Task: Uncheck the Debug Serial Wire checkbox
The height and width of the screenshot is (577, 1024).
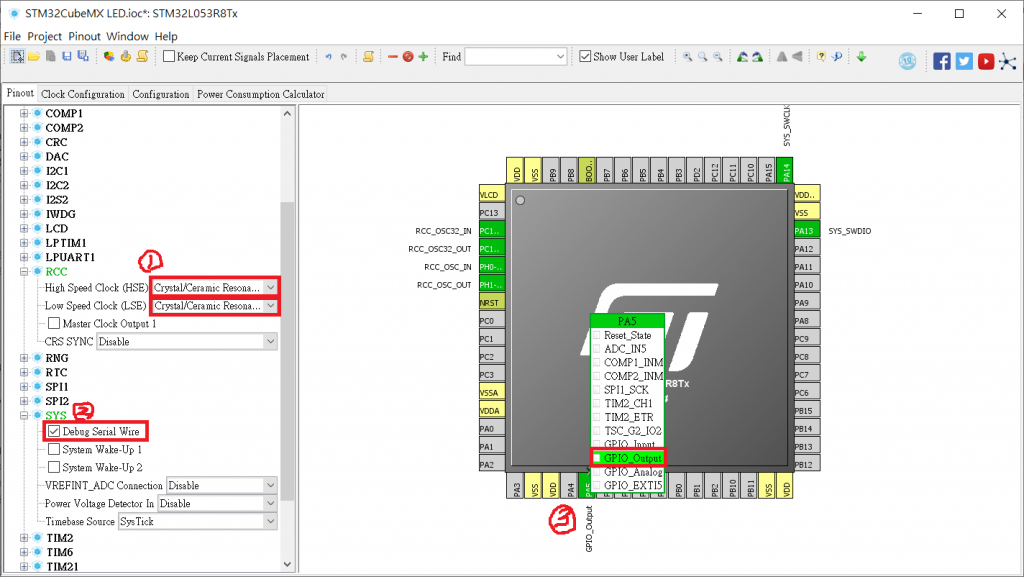Action: pyautogui.click(x=54, y=431)
